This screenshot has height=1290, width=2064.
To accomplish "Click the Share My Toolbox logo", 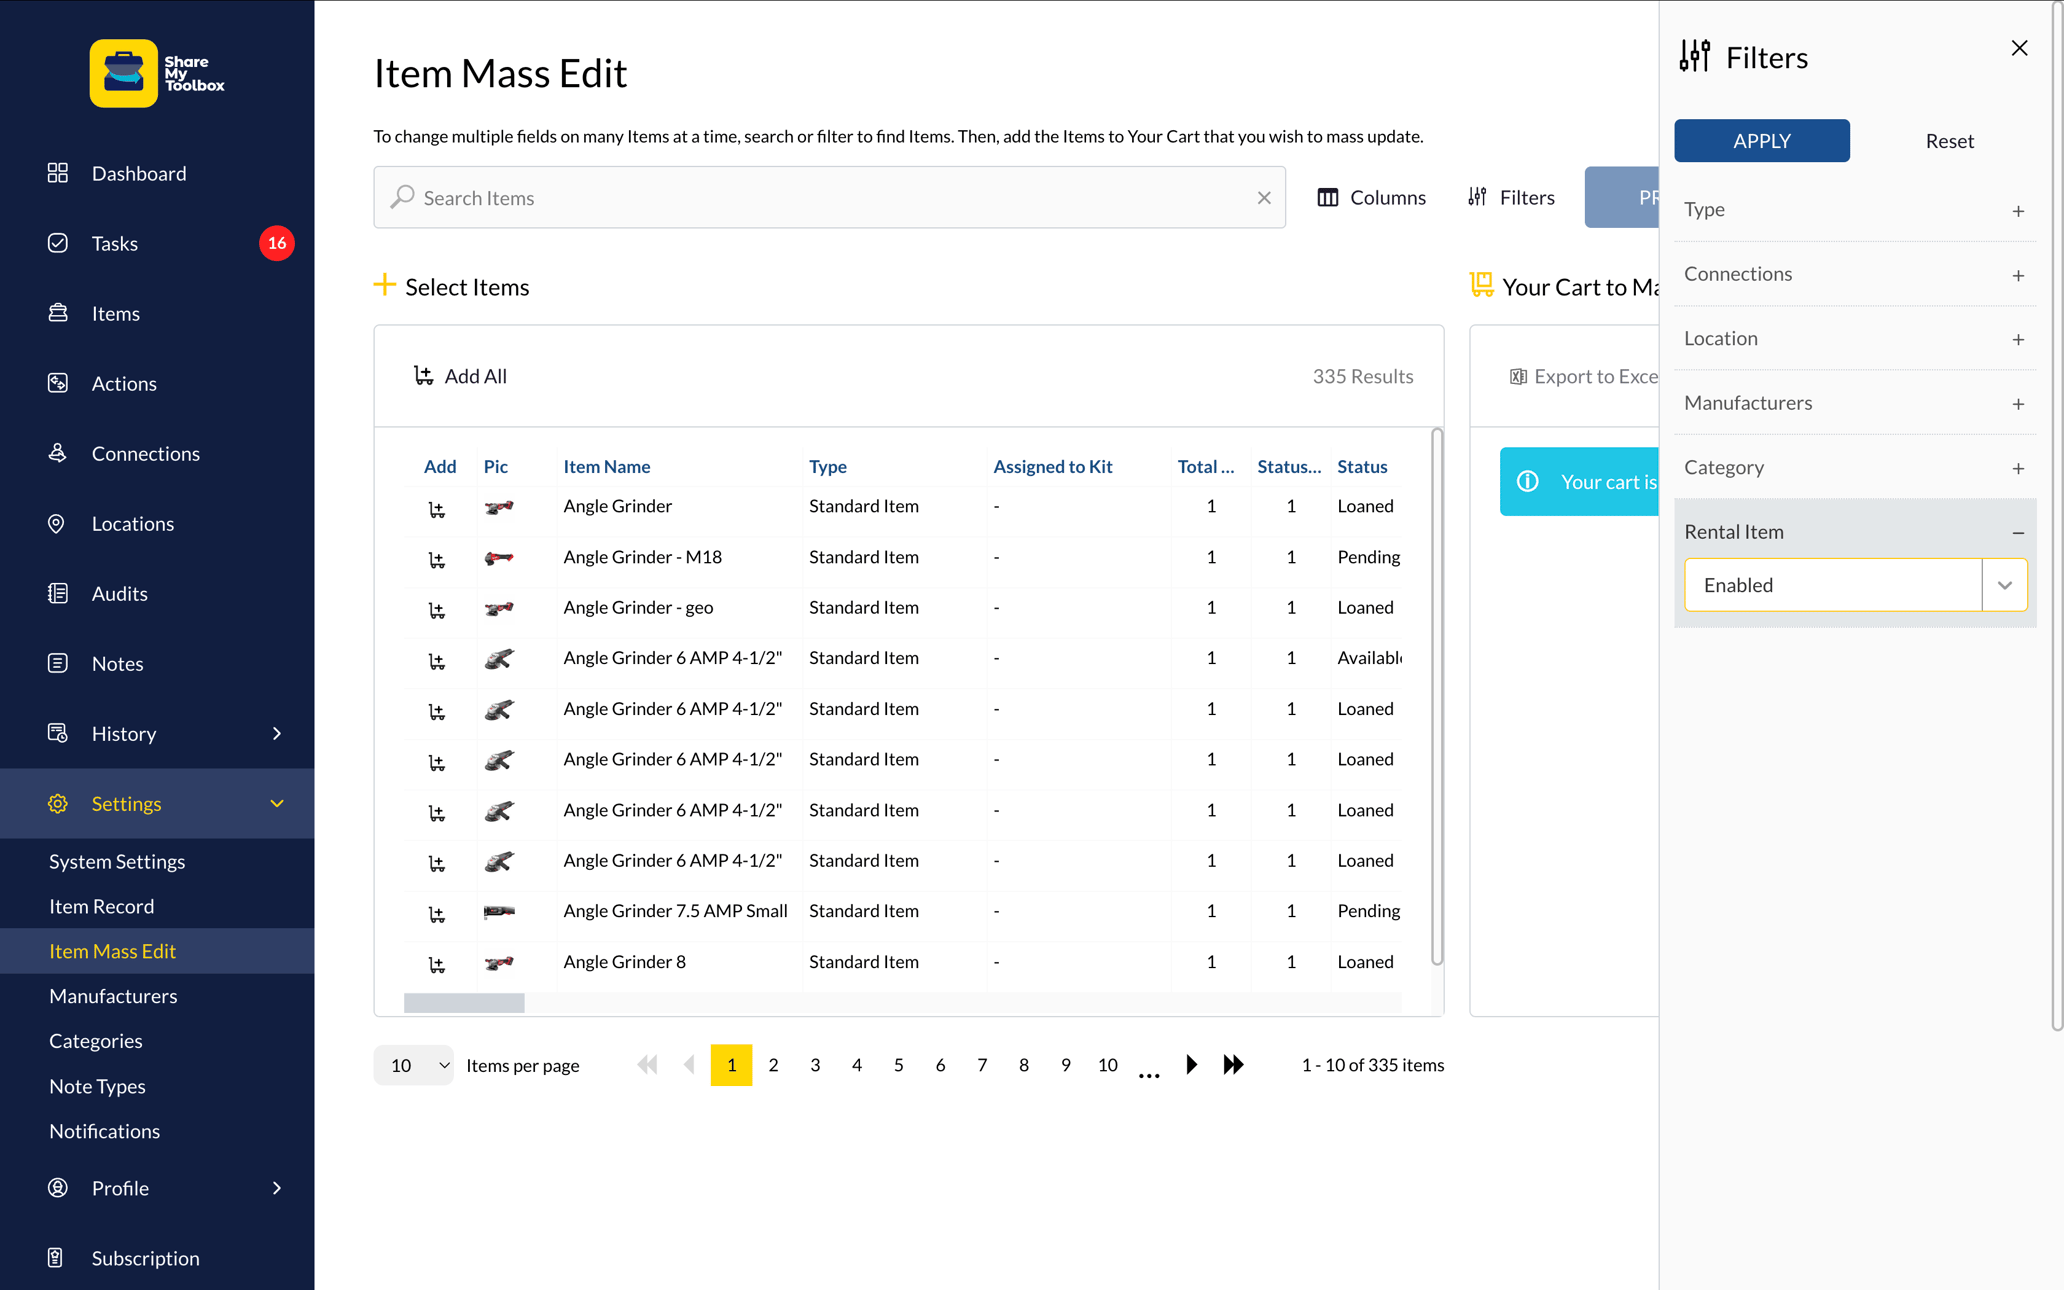I will [x=157, y=73].
